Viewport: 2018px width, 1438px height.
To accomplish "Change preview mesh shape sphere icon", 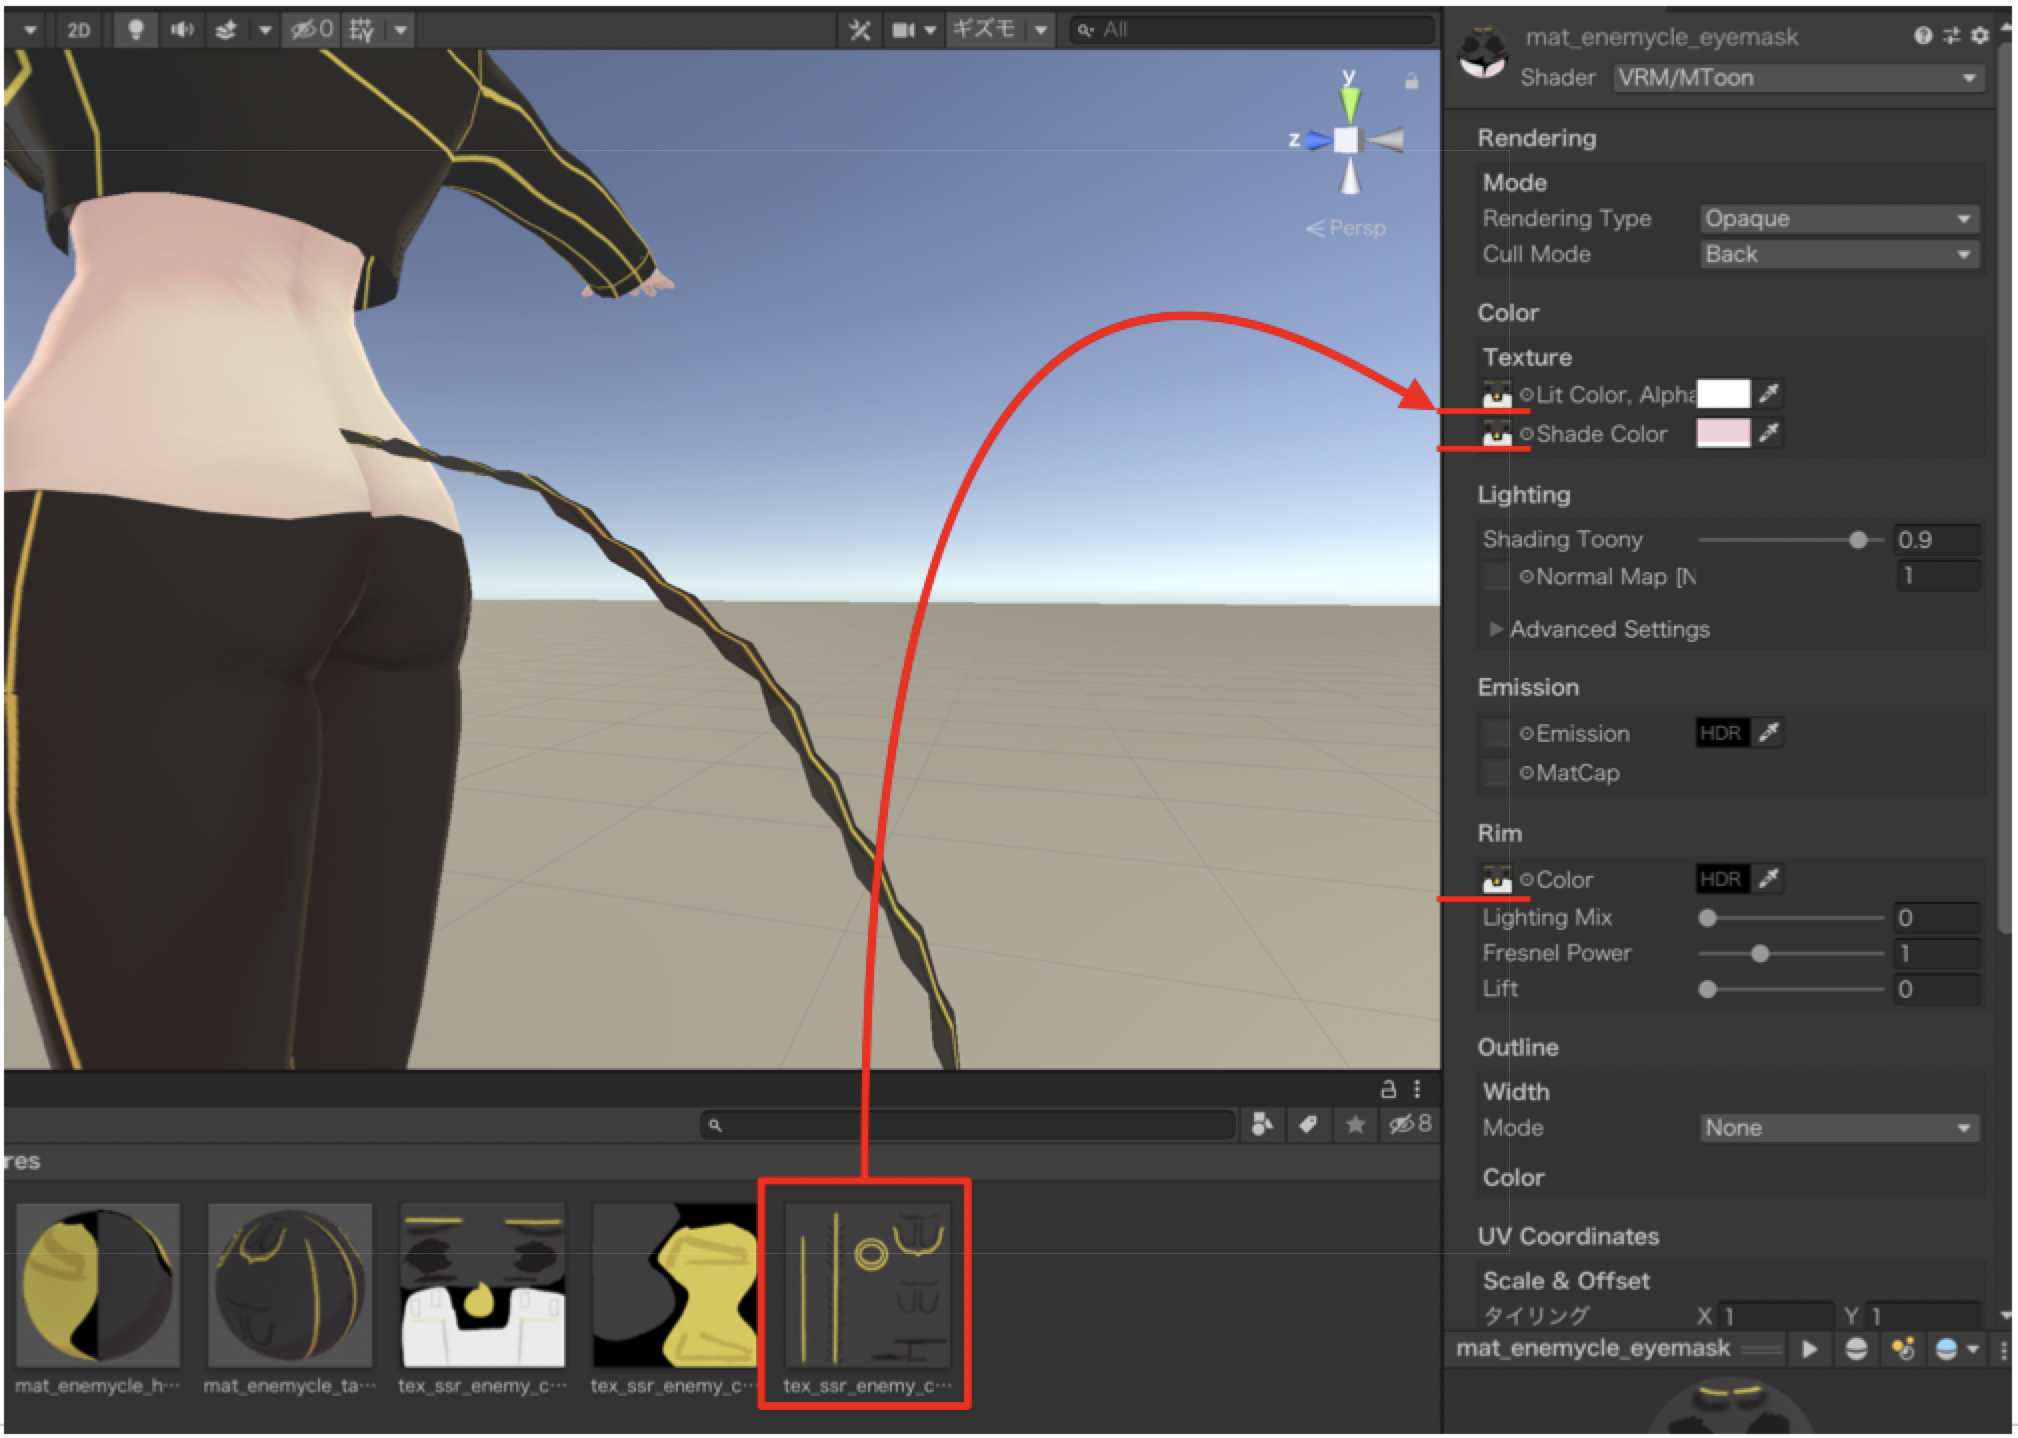I will pyautogui.click(x=1856, y=1349).
